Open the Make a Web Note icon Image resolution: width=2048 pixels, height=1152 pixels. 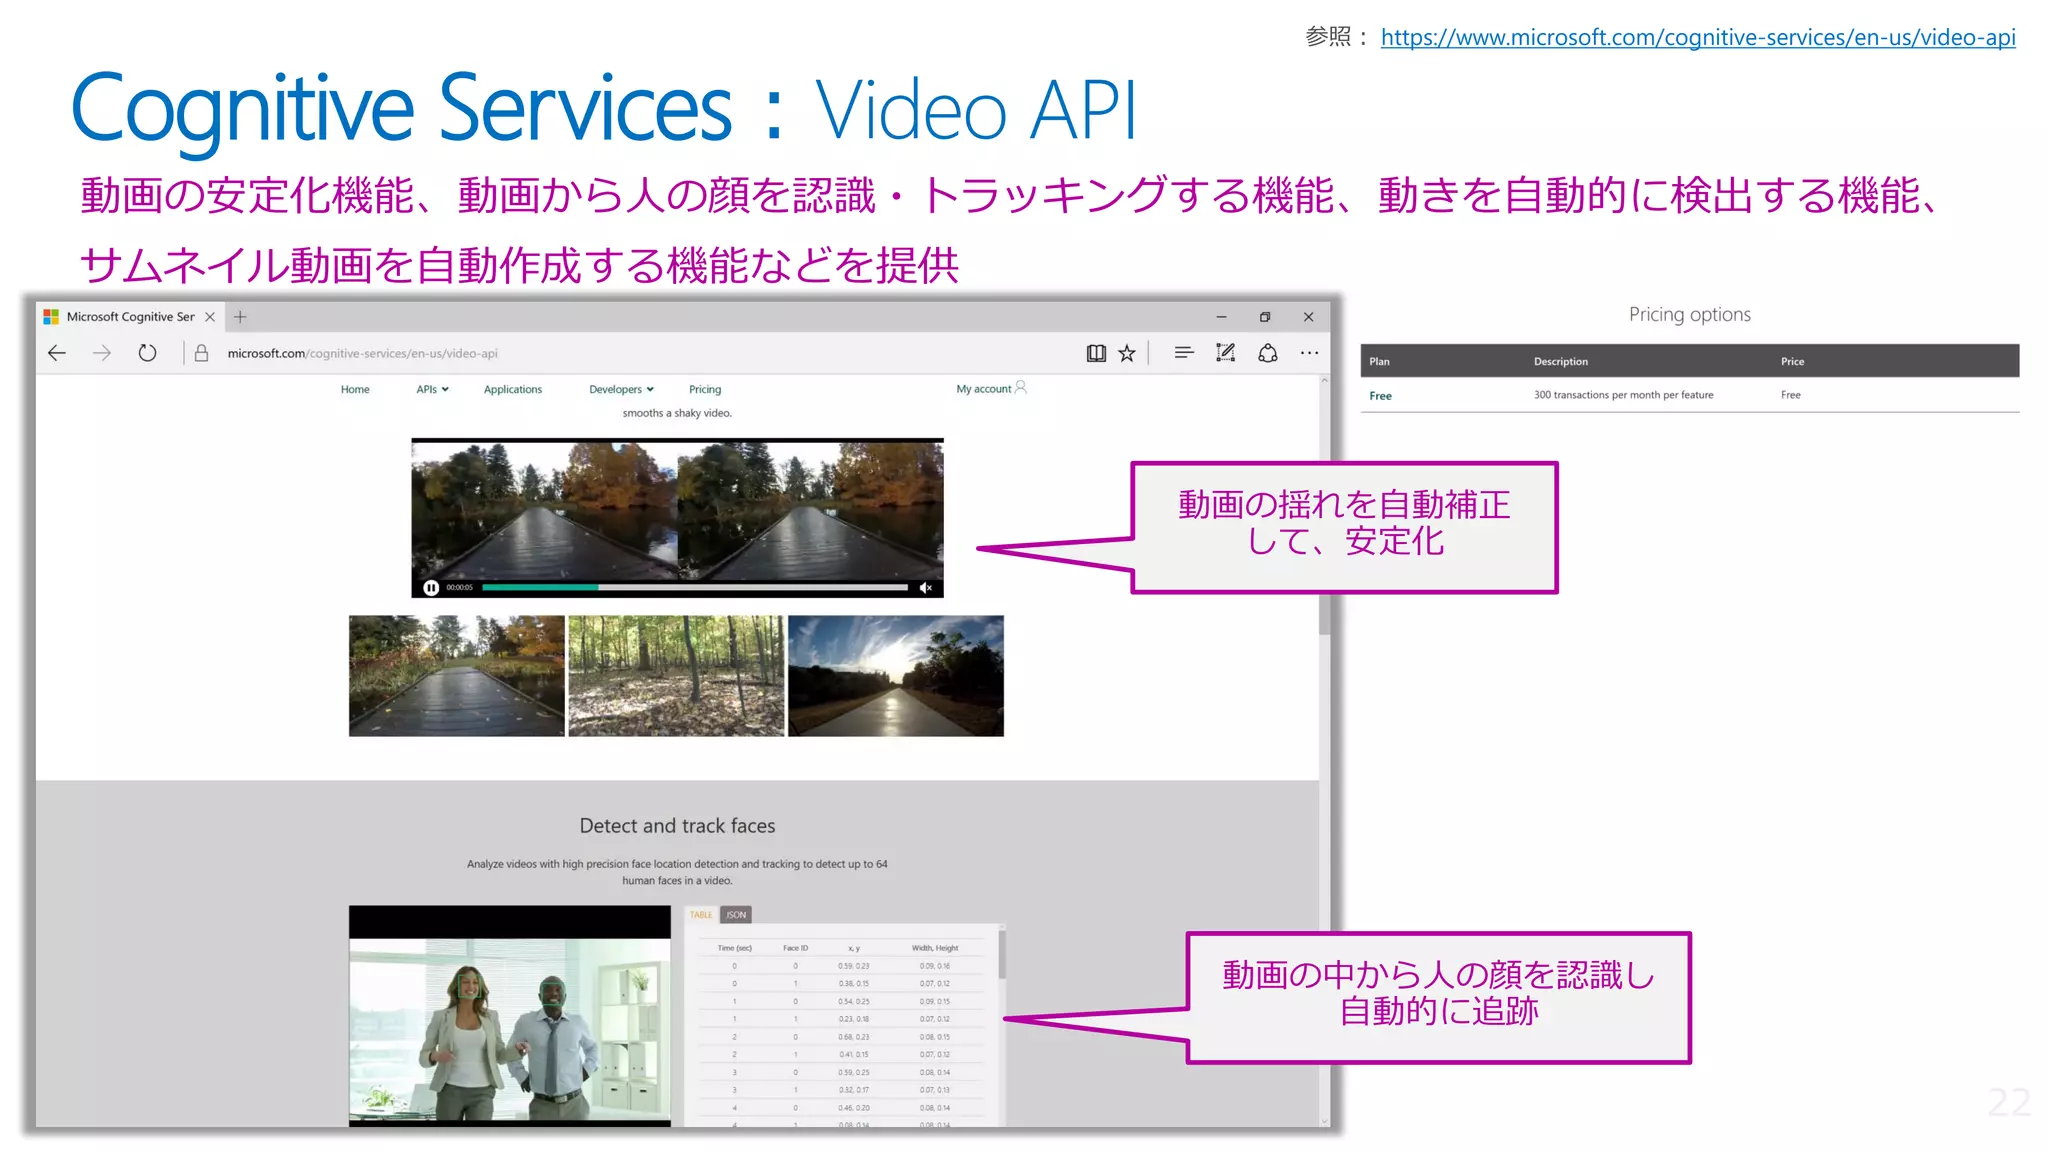pyautogui.click(x=1225, y=352)
